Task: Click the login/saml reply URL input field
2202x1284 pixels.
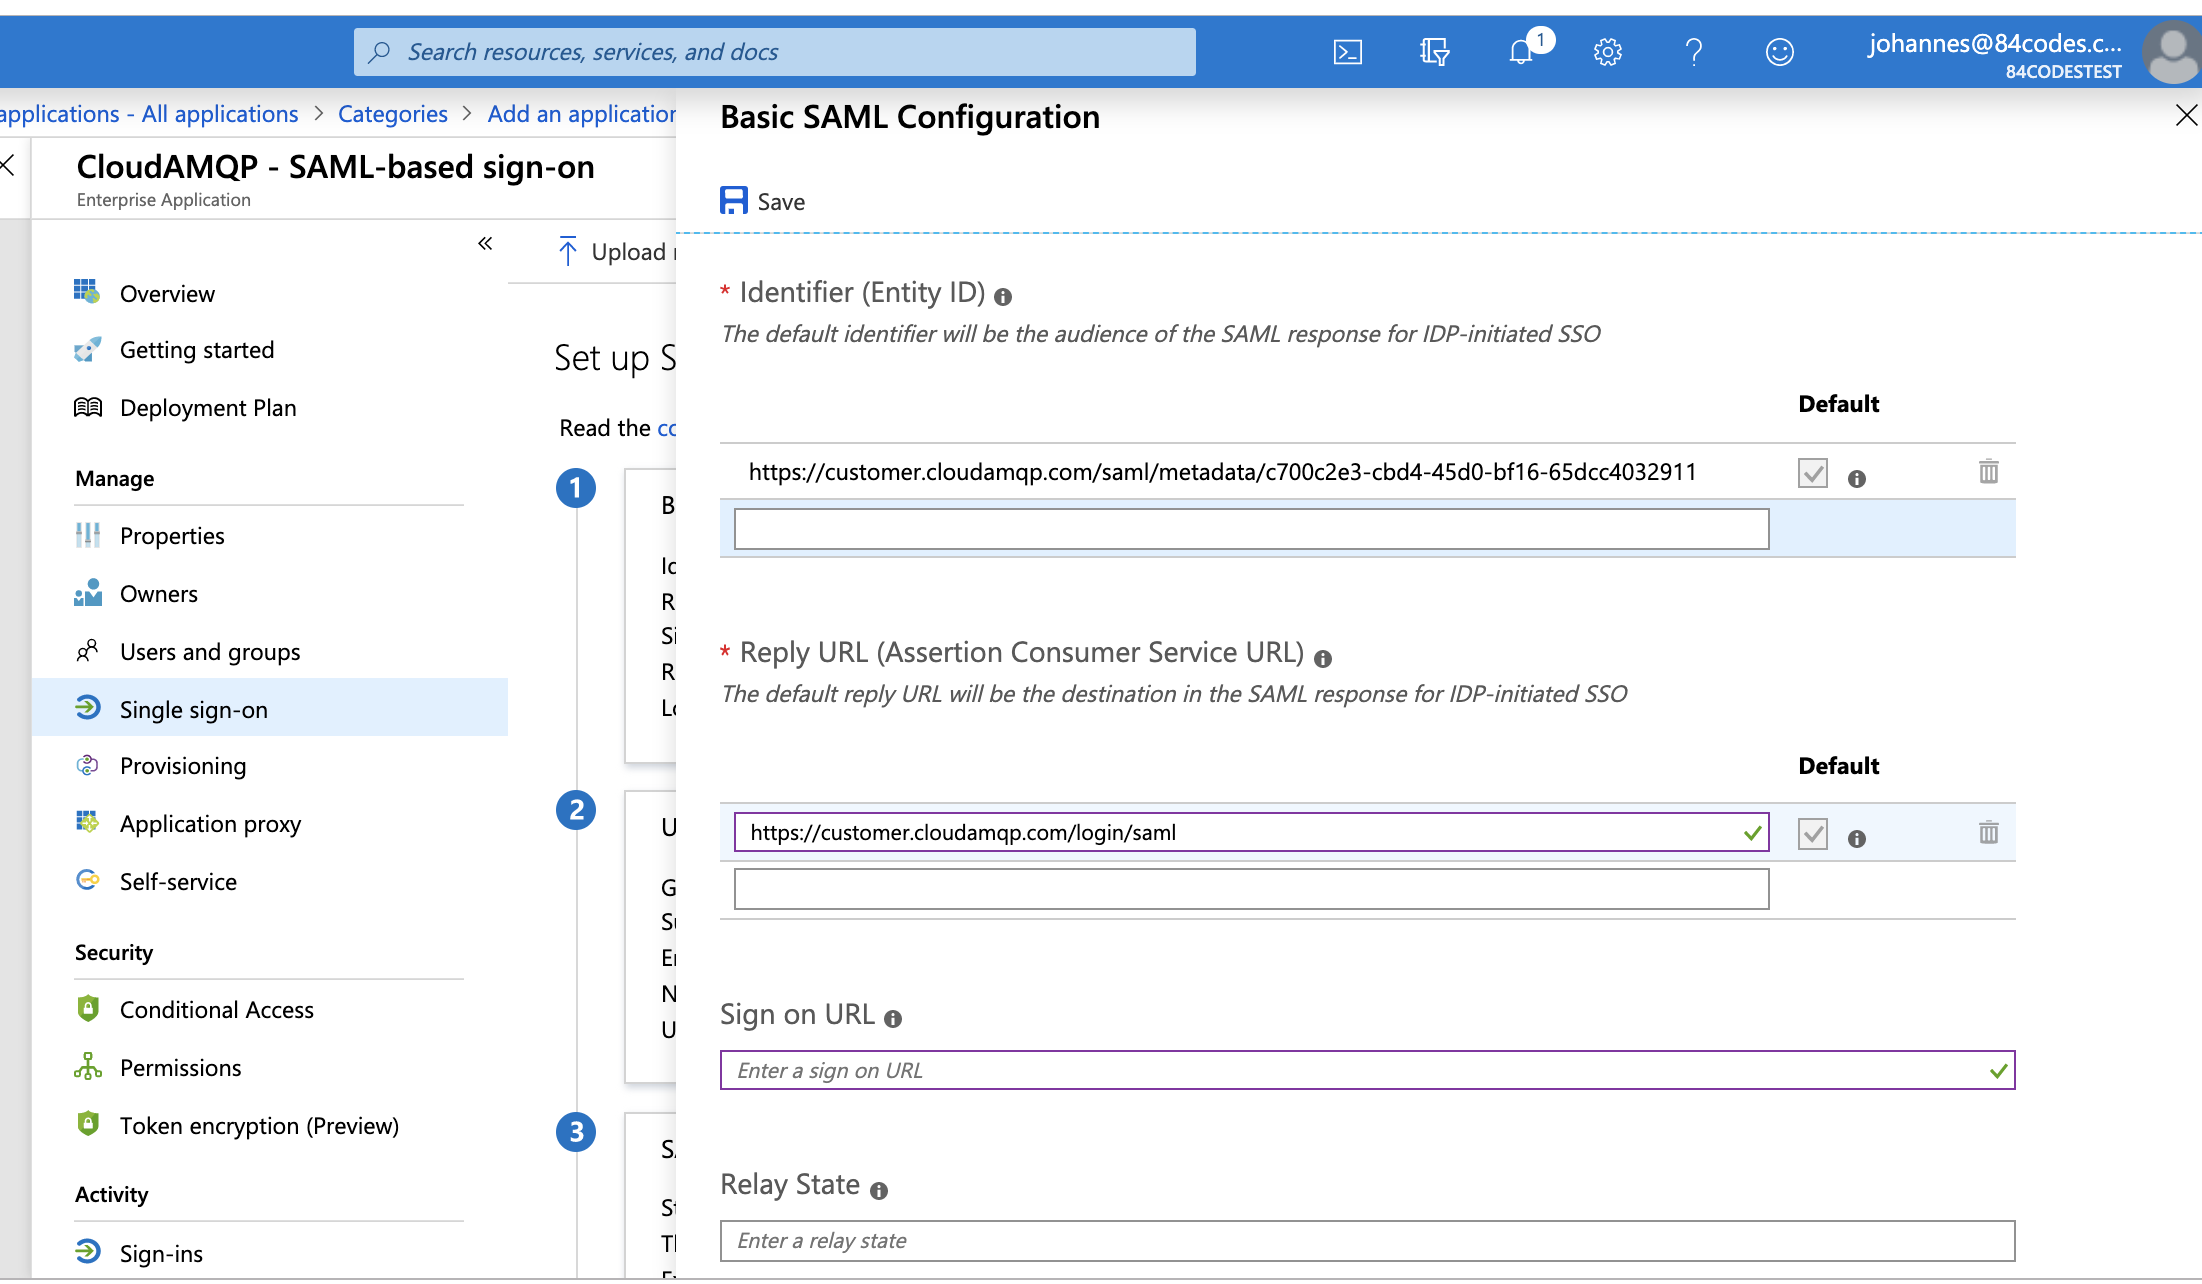Action: pos(1251,832)
